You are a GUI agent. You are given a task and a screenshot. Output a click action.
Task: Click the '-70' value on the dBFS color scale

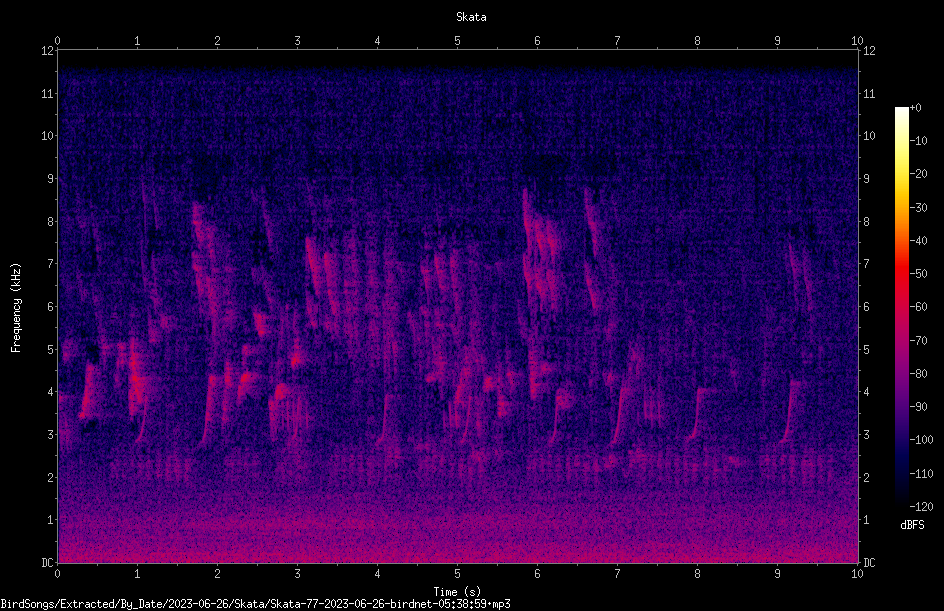pyautogui.click(x=918, y=341)
